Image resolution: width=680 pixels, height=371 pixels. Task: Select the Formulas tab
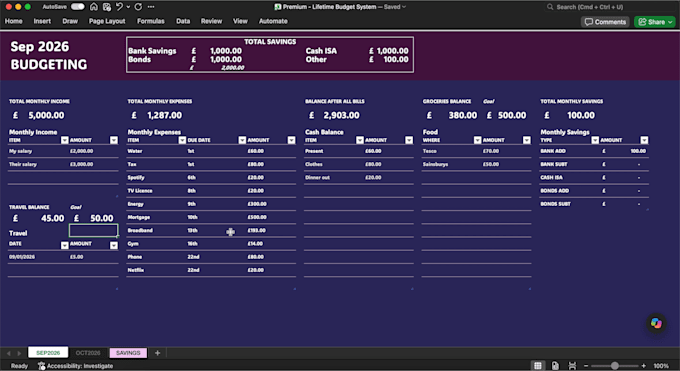(150, 21)
